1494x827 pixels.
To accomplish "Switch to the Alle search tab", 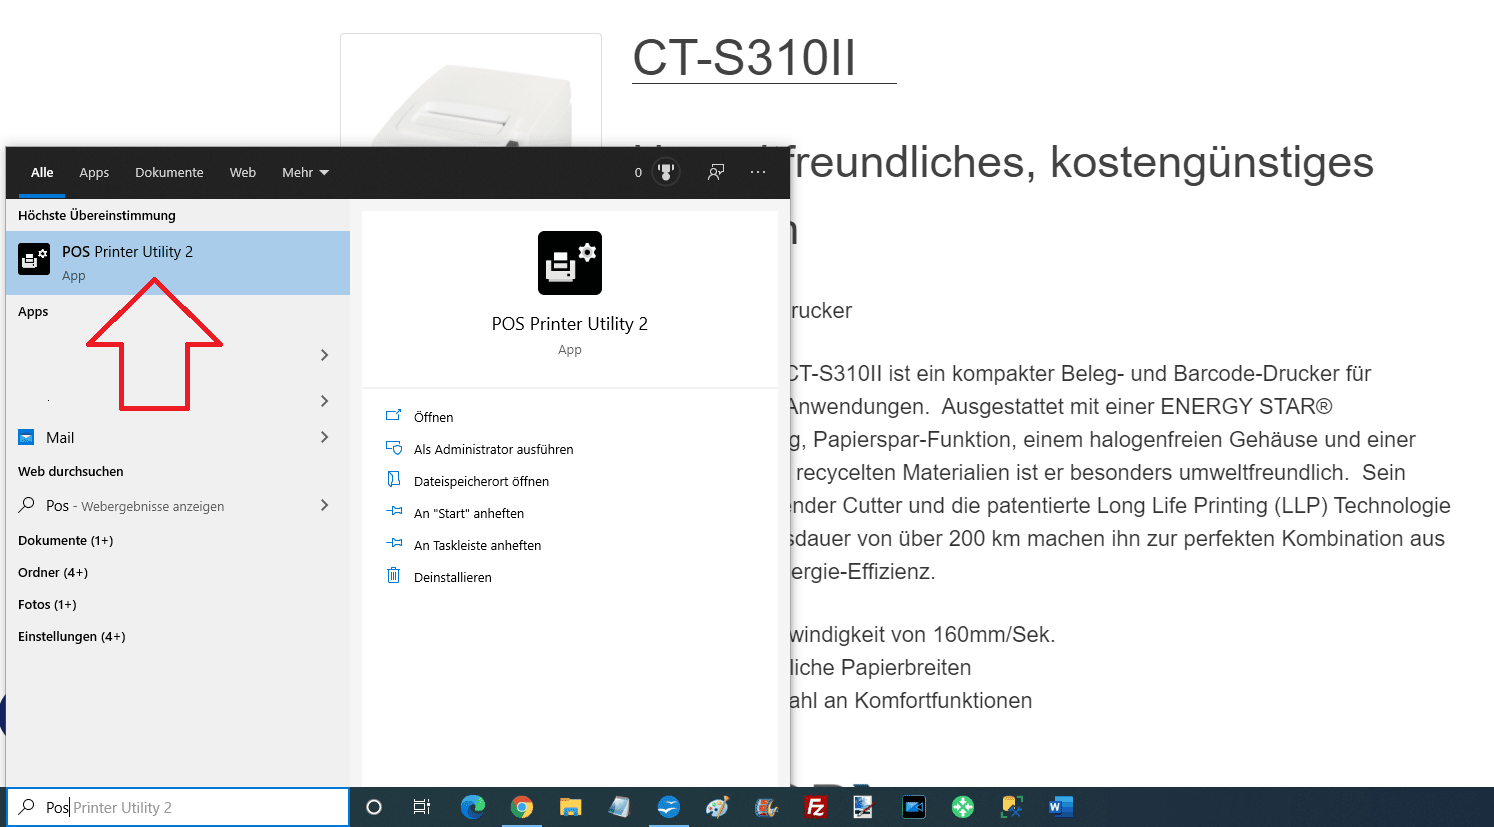I will [42, 172].
